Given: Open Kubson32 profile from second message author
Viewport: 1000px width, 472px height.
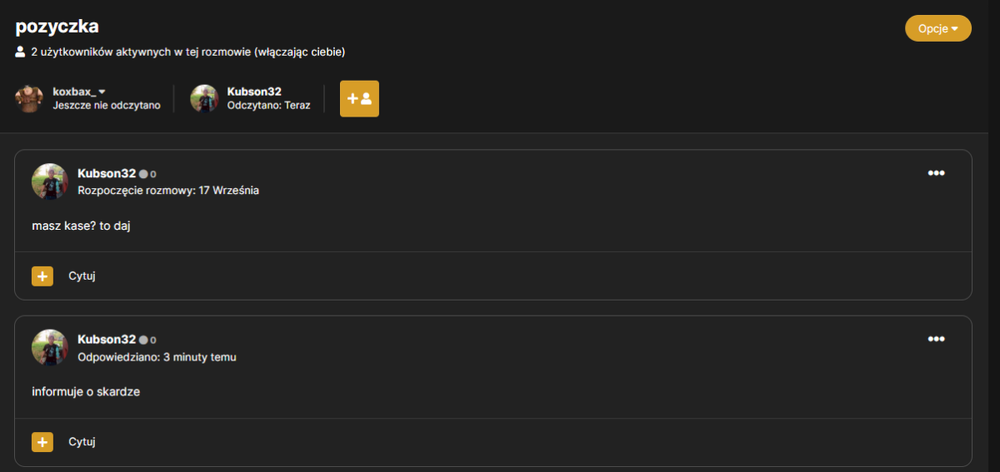Looking at the screenshot, I should pos(107,339).
